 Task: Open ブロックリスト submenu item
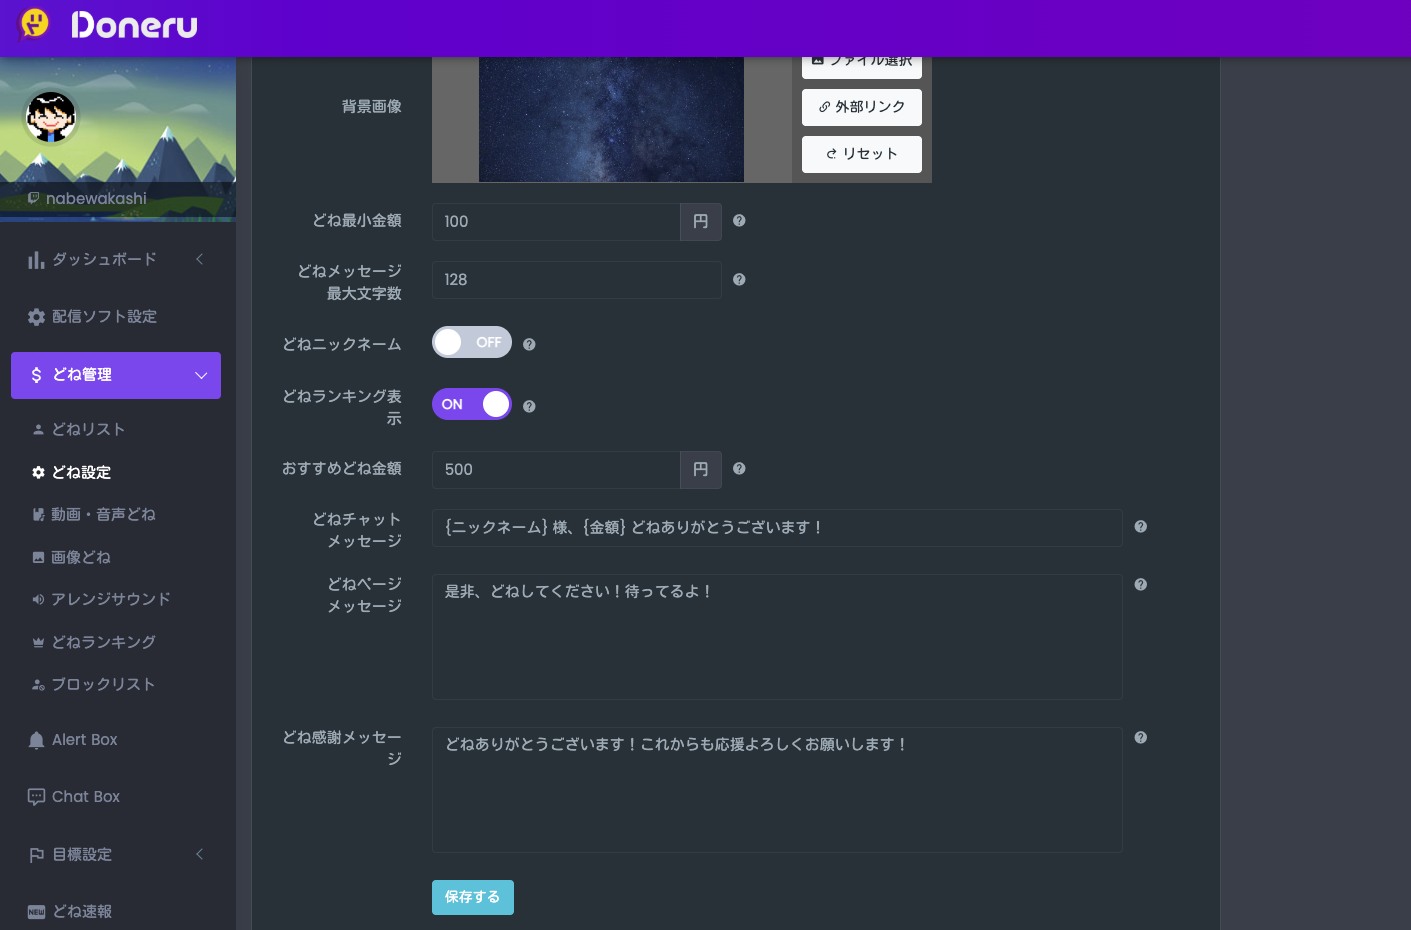[x=103, y=684]
